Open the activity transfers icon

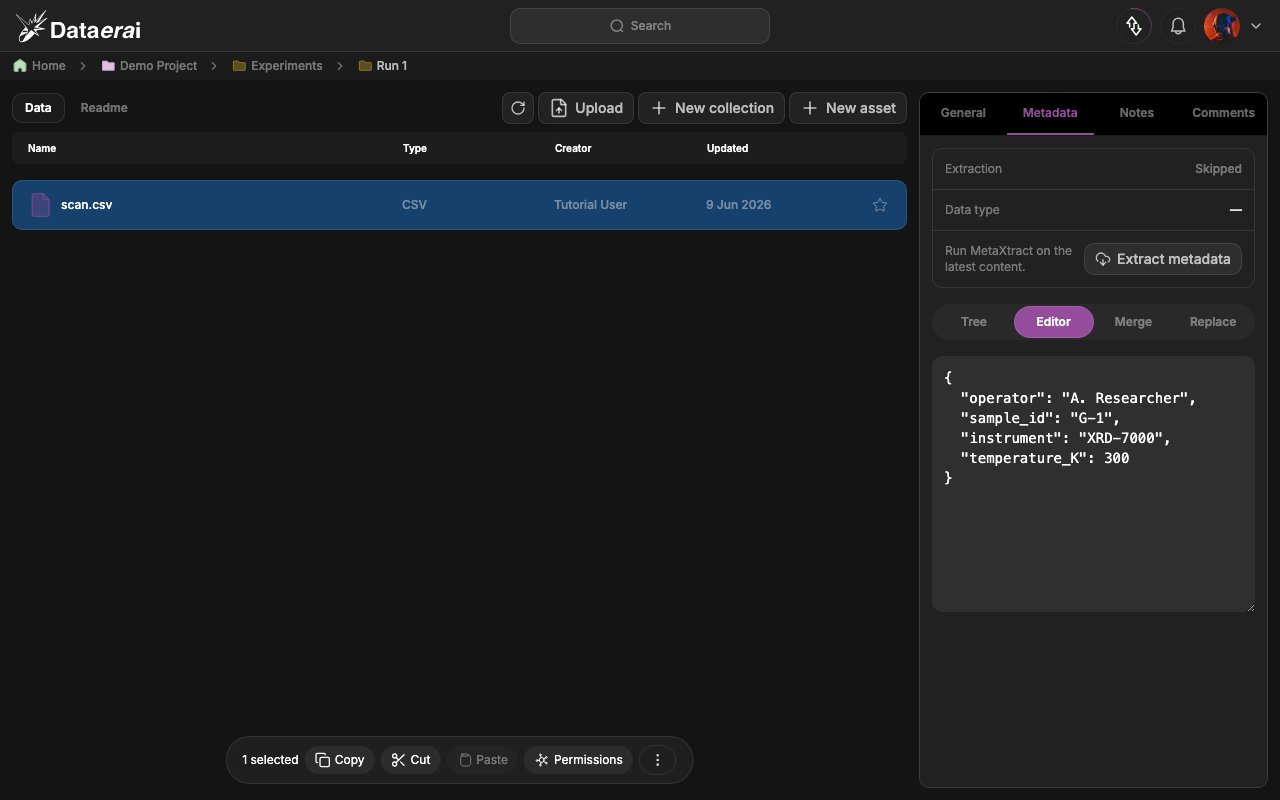click(x=1134, y=26)
